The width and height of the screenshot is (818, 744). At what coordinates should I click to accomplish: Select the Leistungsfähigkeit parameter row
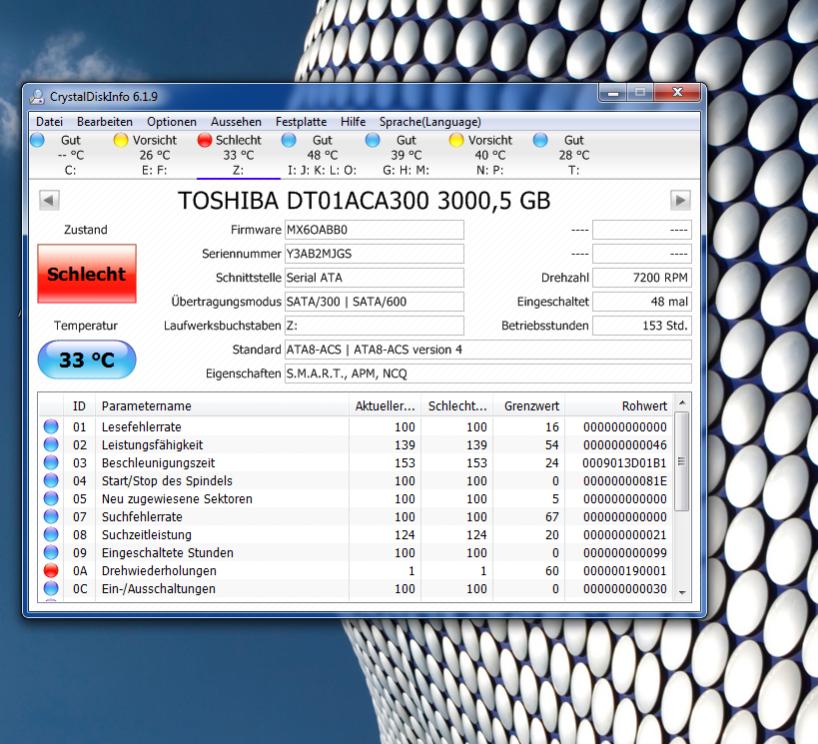pos(356,445)
